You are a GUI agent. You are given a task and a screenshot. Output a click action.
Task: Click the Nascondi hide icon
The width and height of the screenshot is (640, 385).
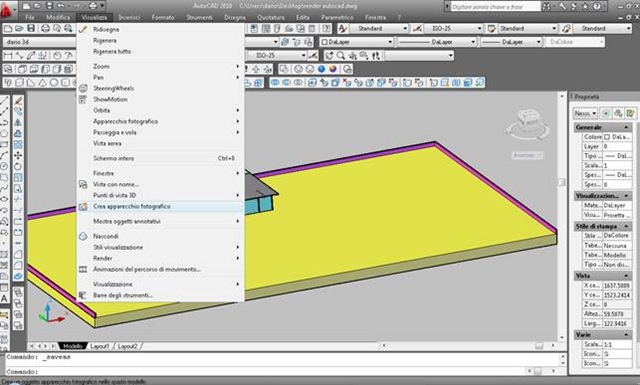pos(83,236)
